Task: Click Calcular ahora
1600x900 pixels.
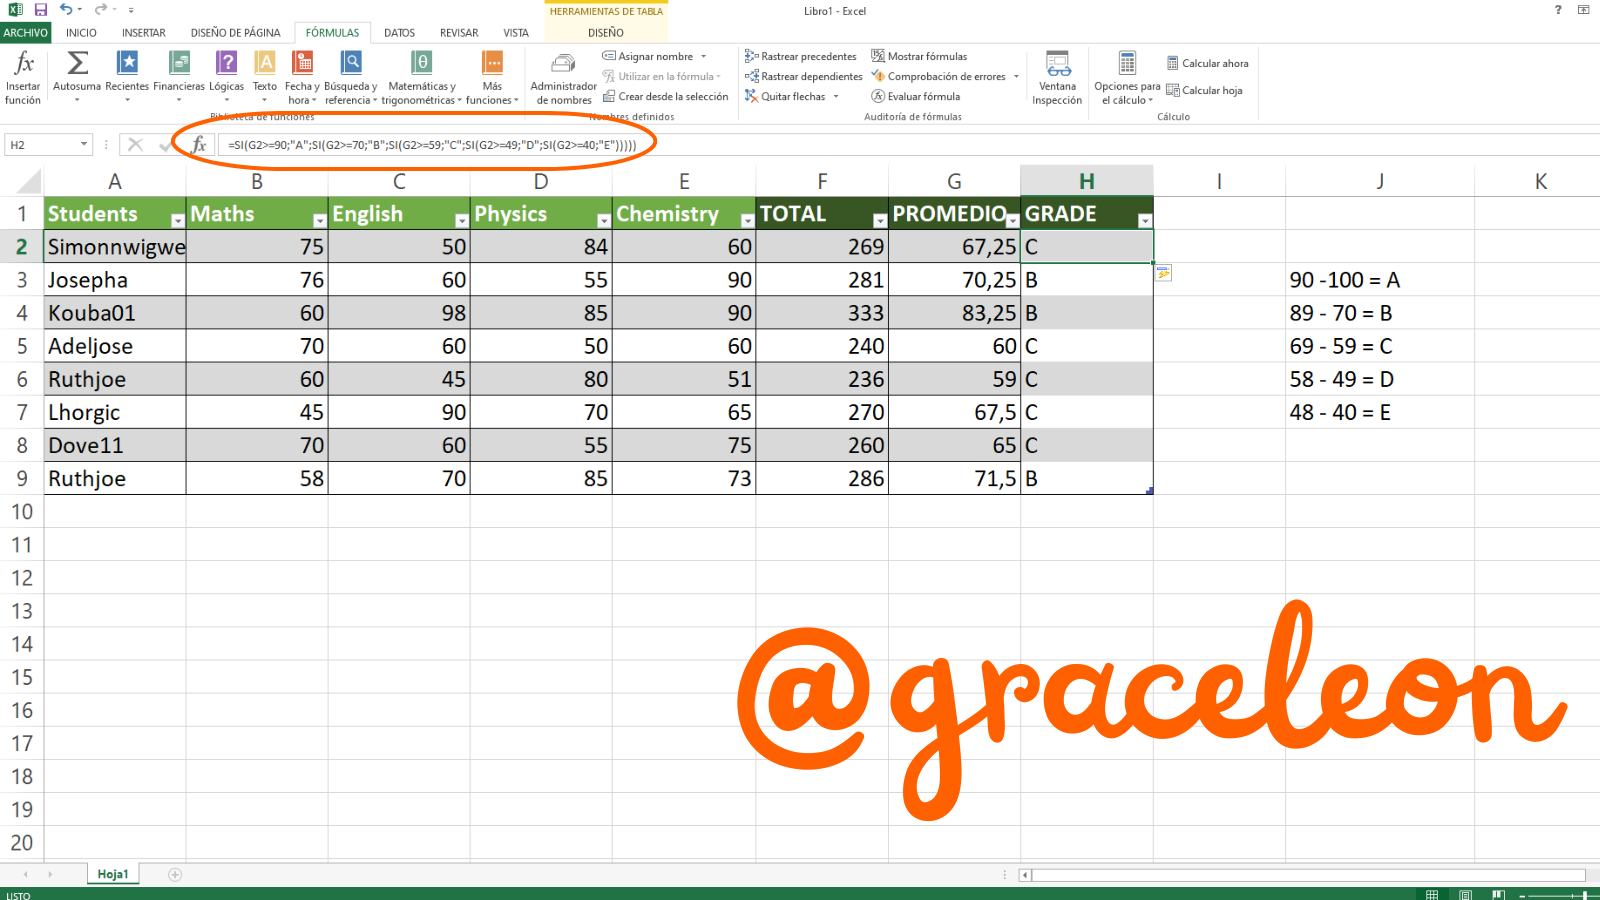Action: pyautogui.click(x=1207, y=63)
